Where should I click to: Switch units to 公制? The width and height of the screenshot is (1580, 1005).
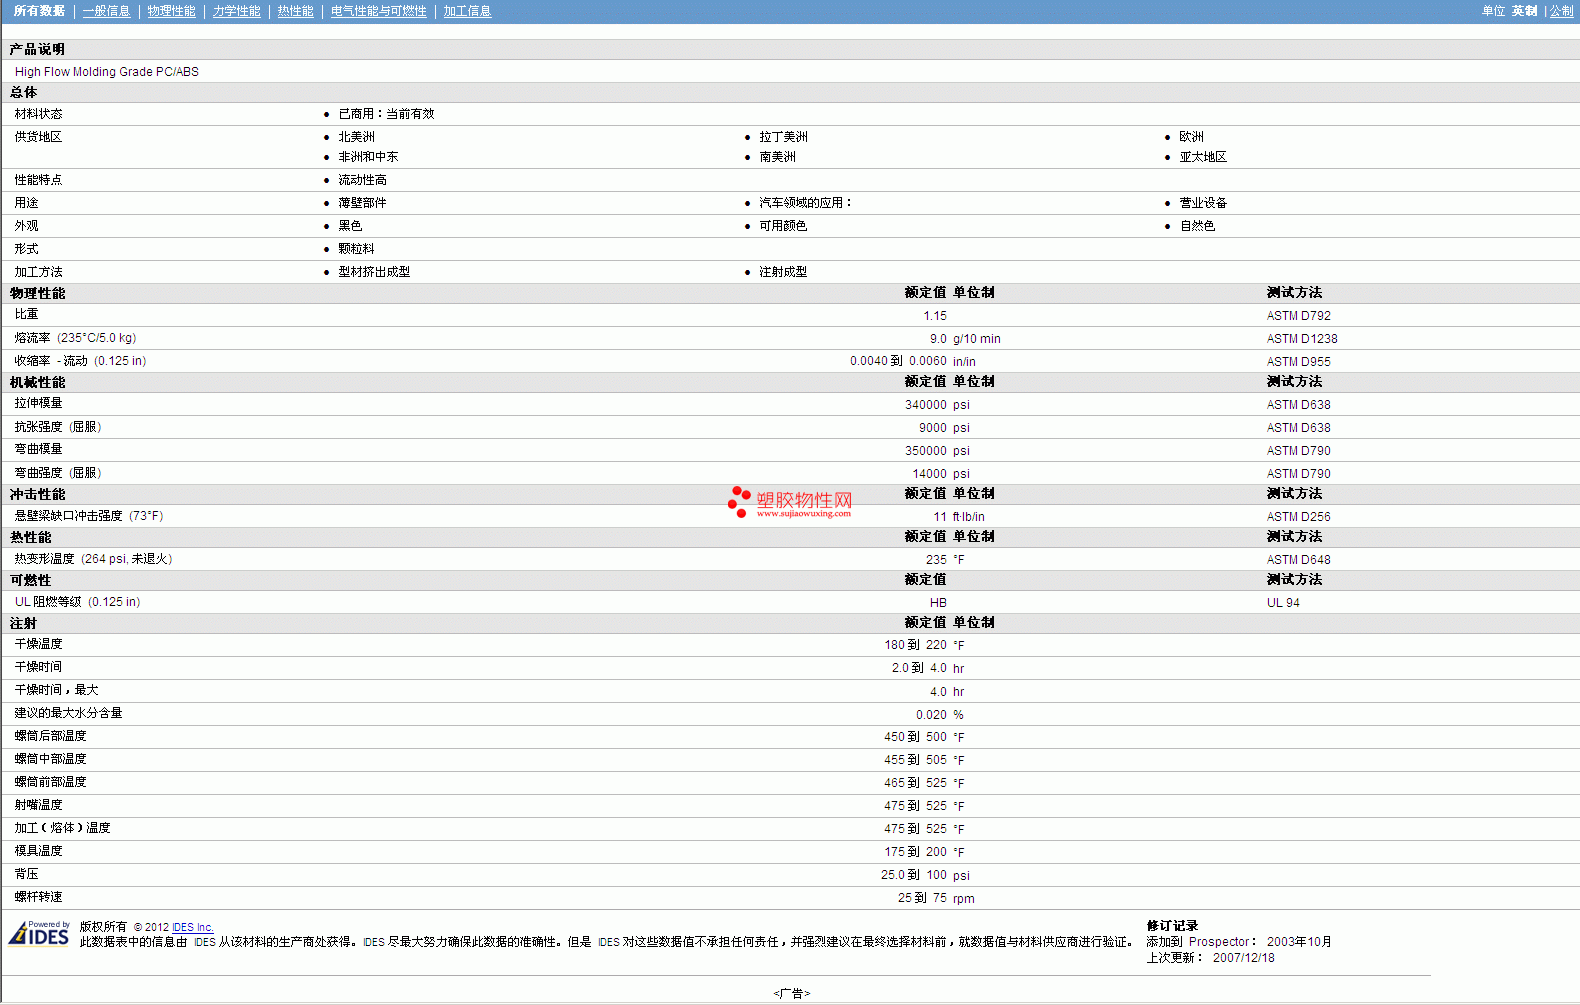(1562, 11)
